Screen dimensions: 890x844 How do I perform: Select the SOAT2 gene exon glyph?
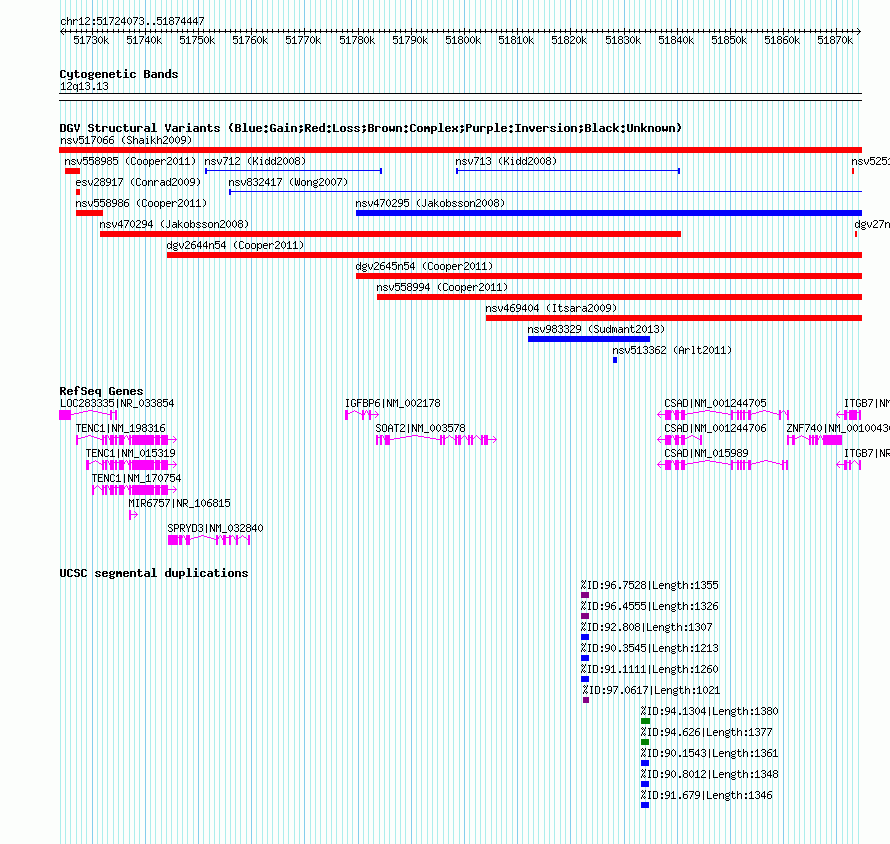tap(436, 440)
